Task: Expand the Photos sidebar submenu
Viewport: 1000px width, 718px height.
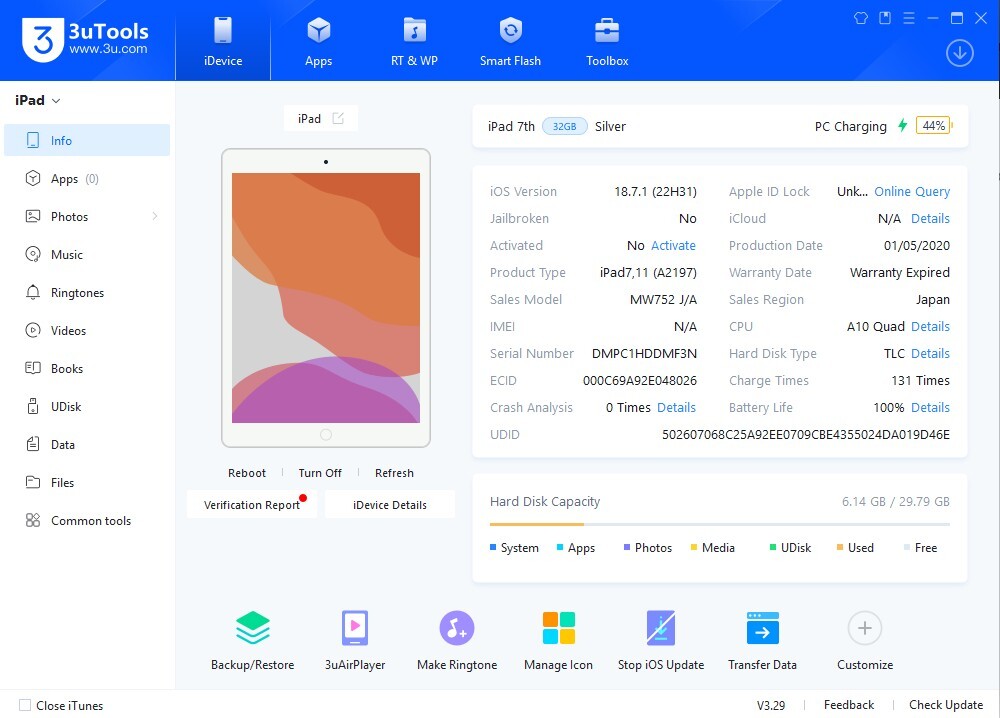Action: click(x=155, y=217)
